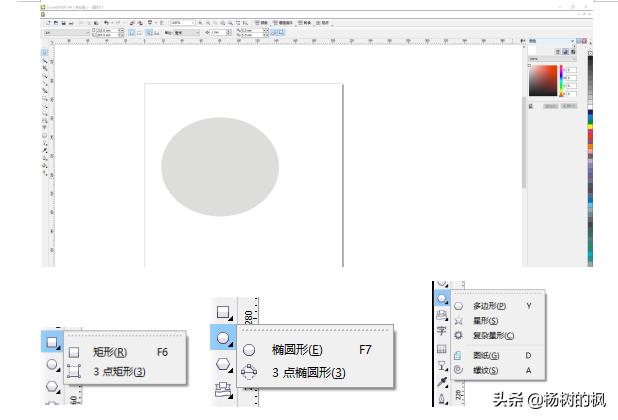Image resolution: width=618 pixels, height=420 pixels.
Task: Click basic shapes tool in right toolbox
Action: point(442,315)
